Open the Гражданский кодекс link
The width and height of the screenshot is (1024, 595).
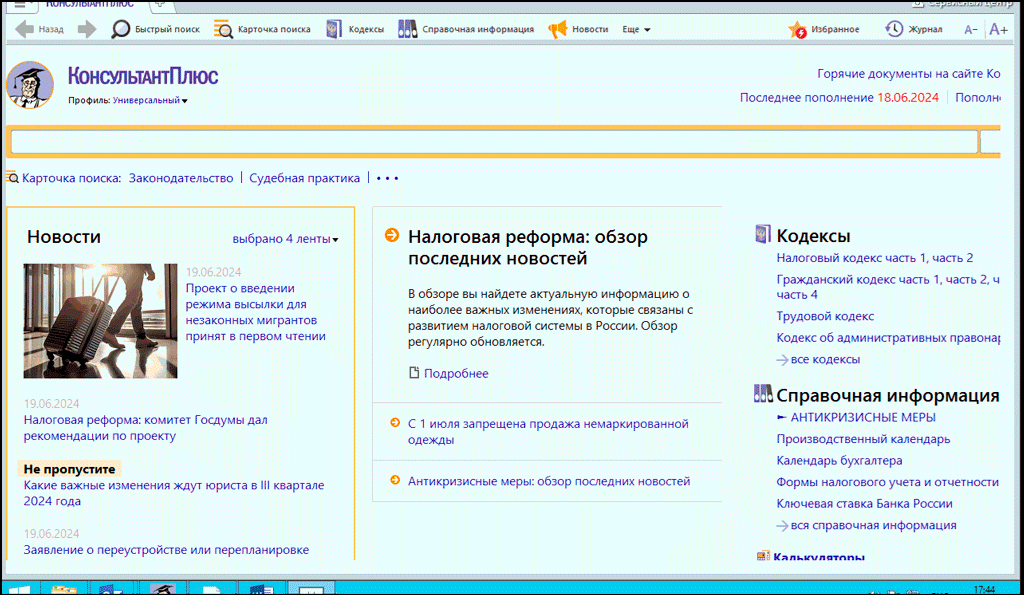888,287
